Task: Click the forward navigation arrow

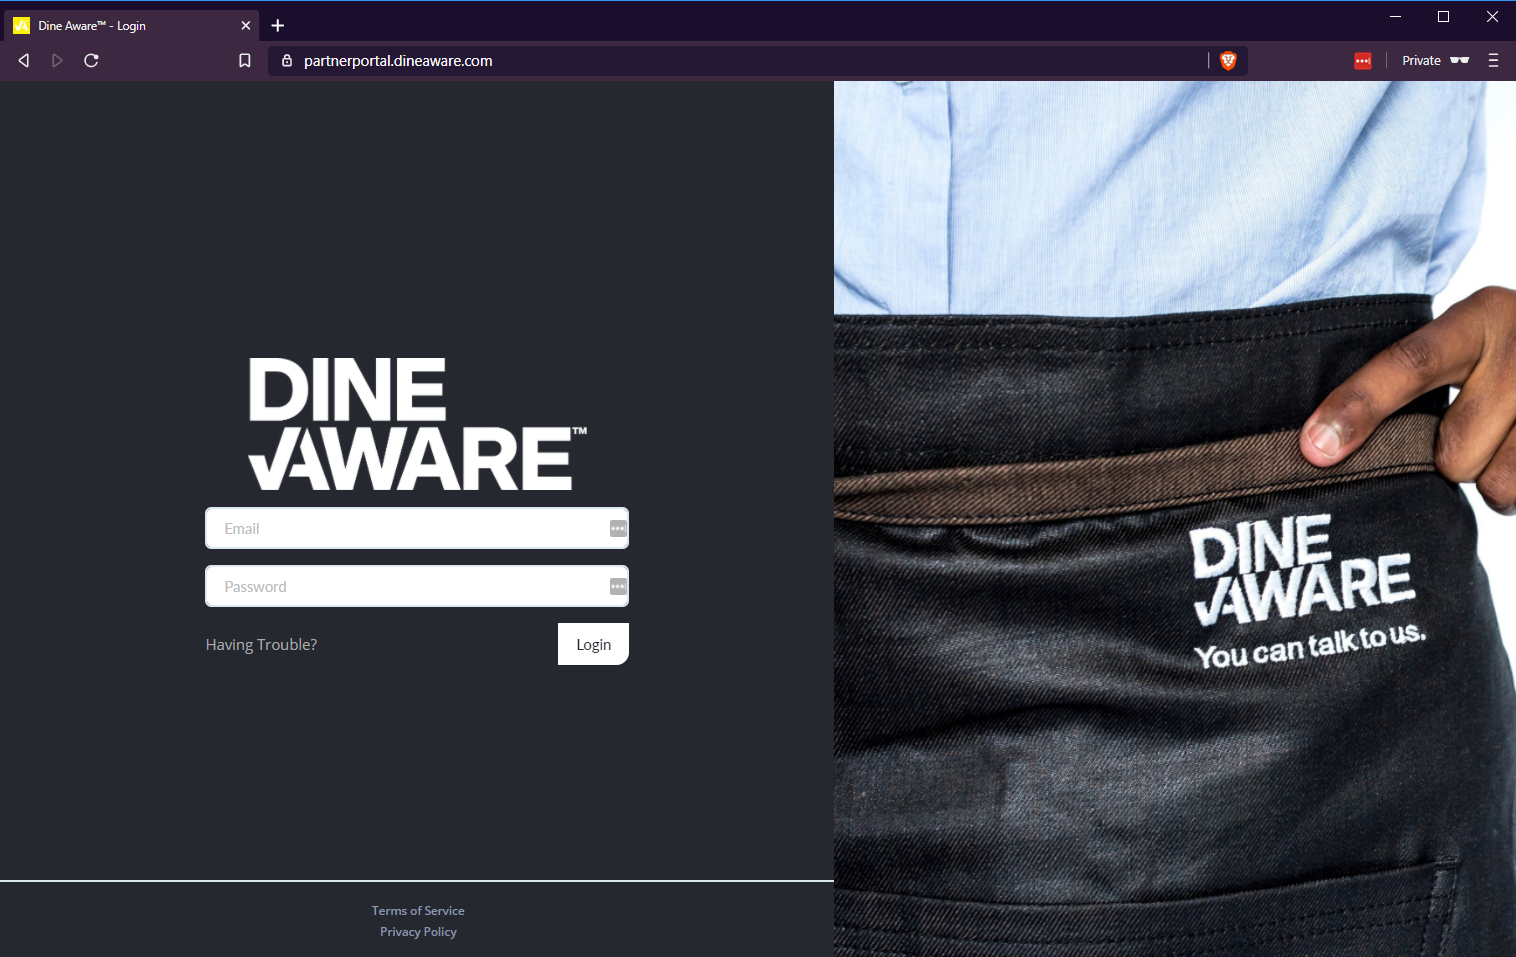Action: click(x=57, y=61)
